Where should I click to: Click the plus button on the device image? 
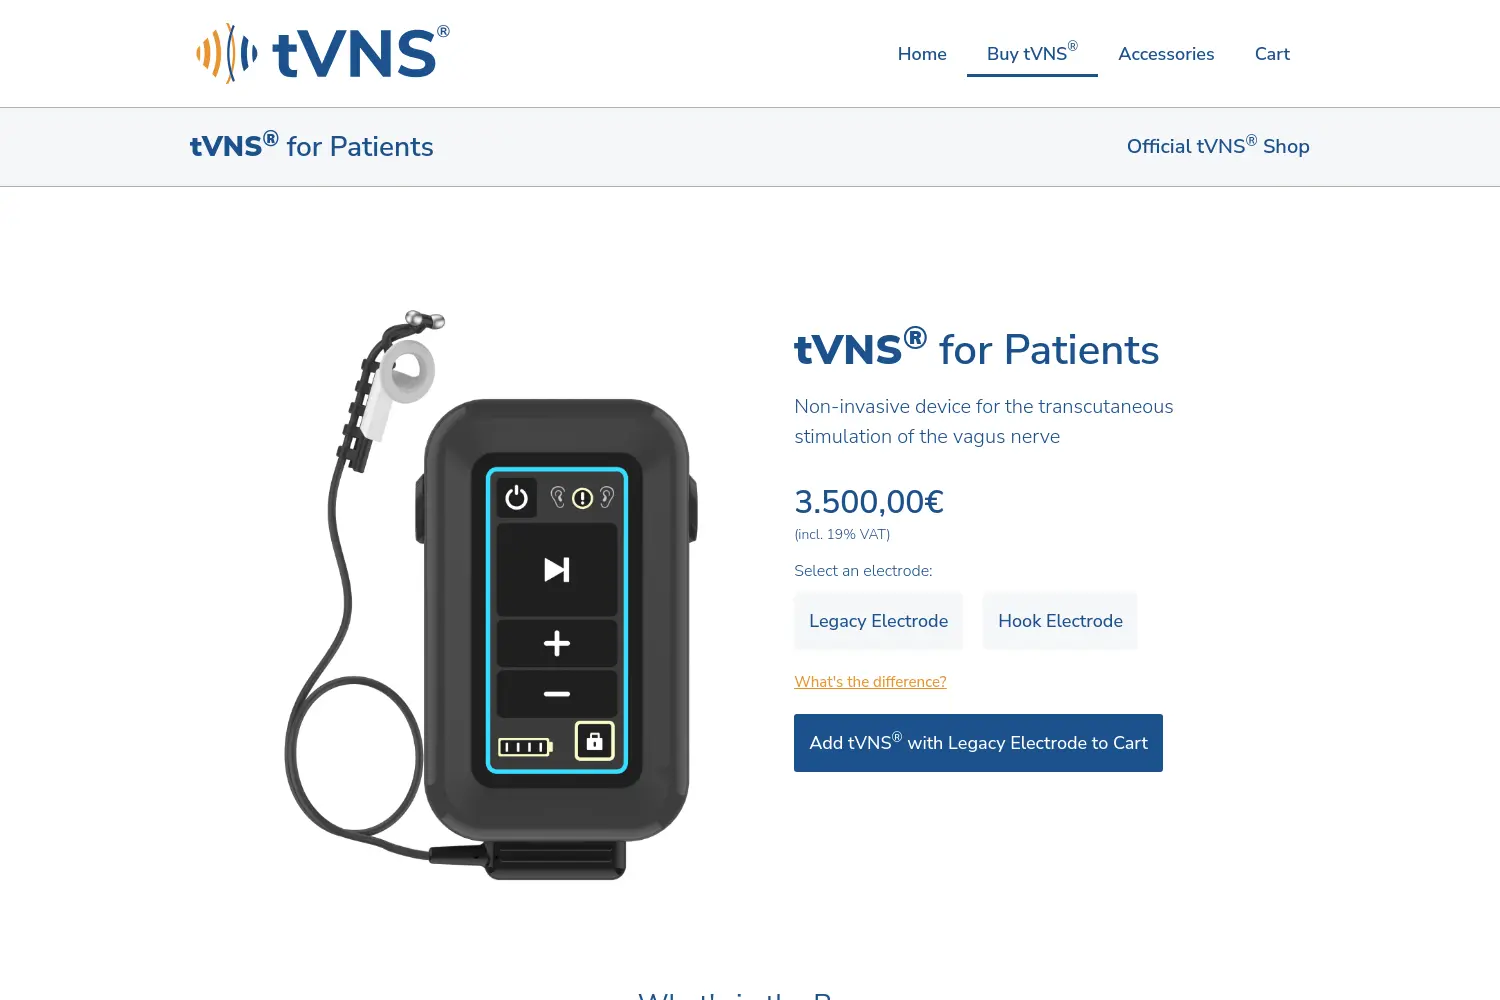[557, 643]
